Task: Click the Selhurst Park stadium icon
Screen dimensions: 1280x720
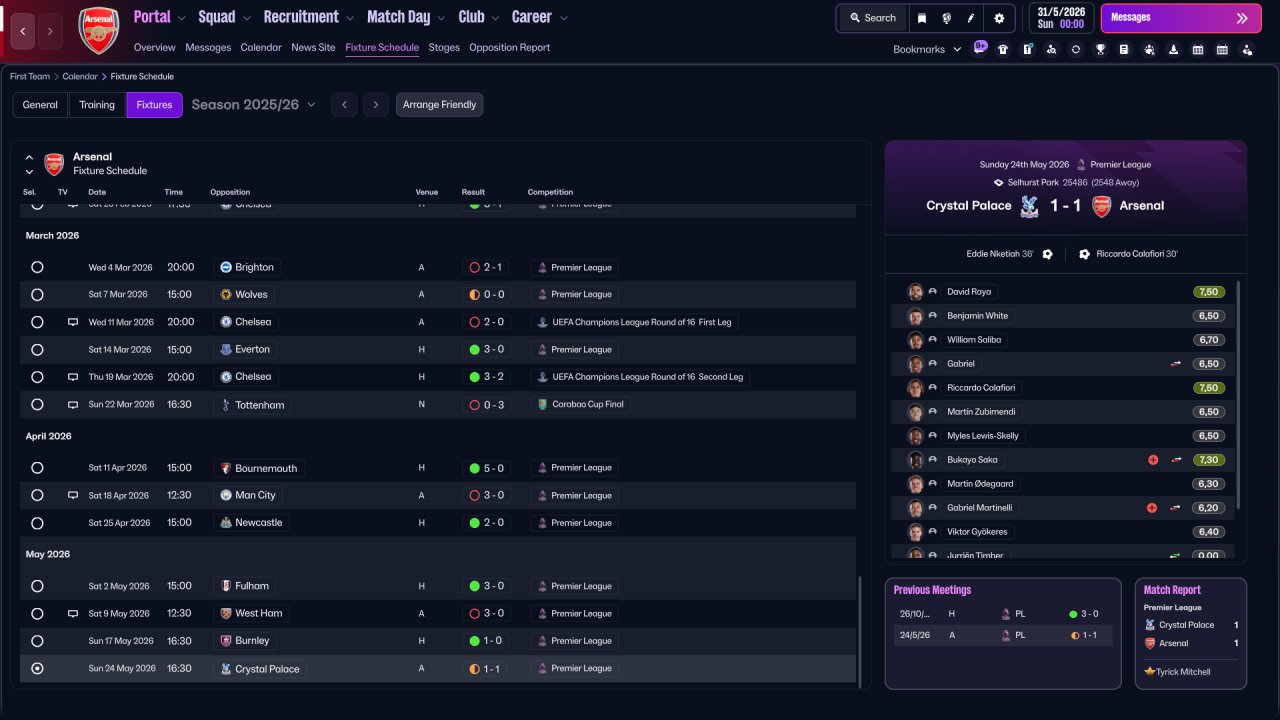Action: click(x=999, y=183)
